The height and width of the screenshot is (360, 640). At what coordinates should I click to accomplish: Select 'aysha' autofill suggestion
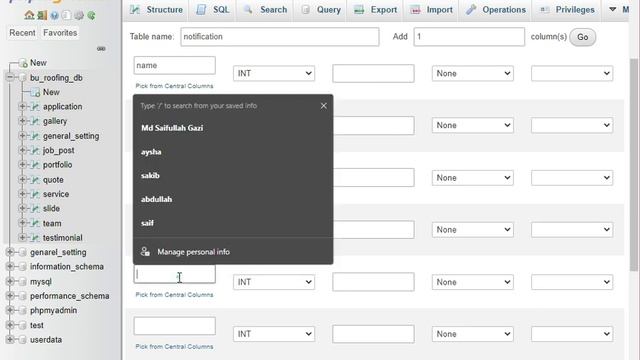pos(233,152)
